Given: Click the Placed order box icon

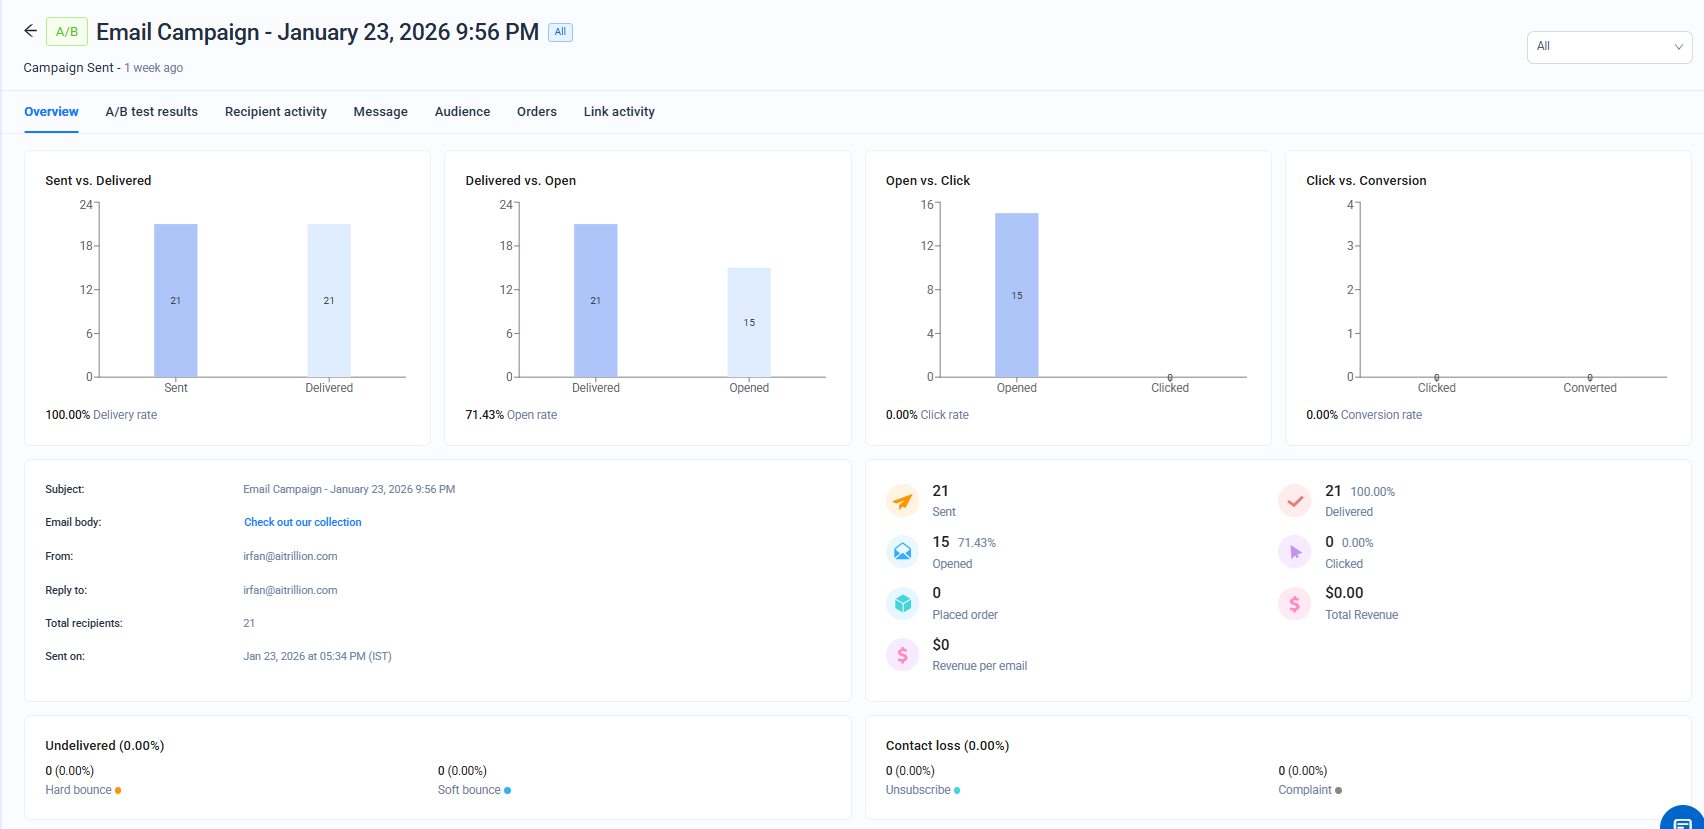Looking at the screenshot, I should coord(902,603).
